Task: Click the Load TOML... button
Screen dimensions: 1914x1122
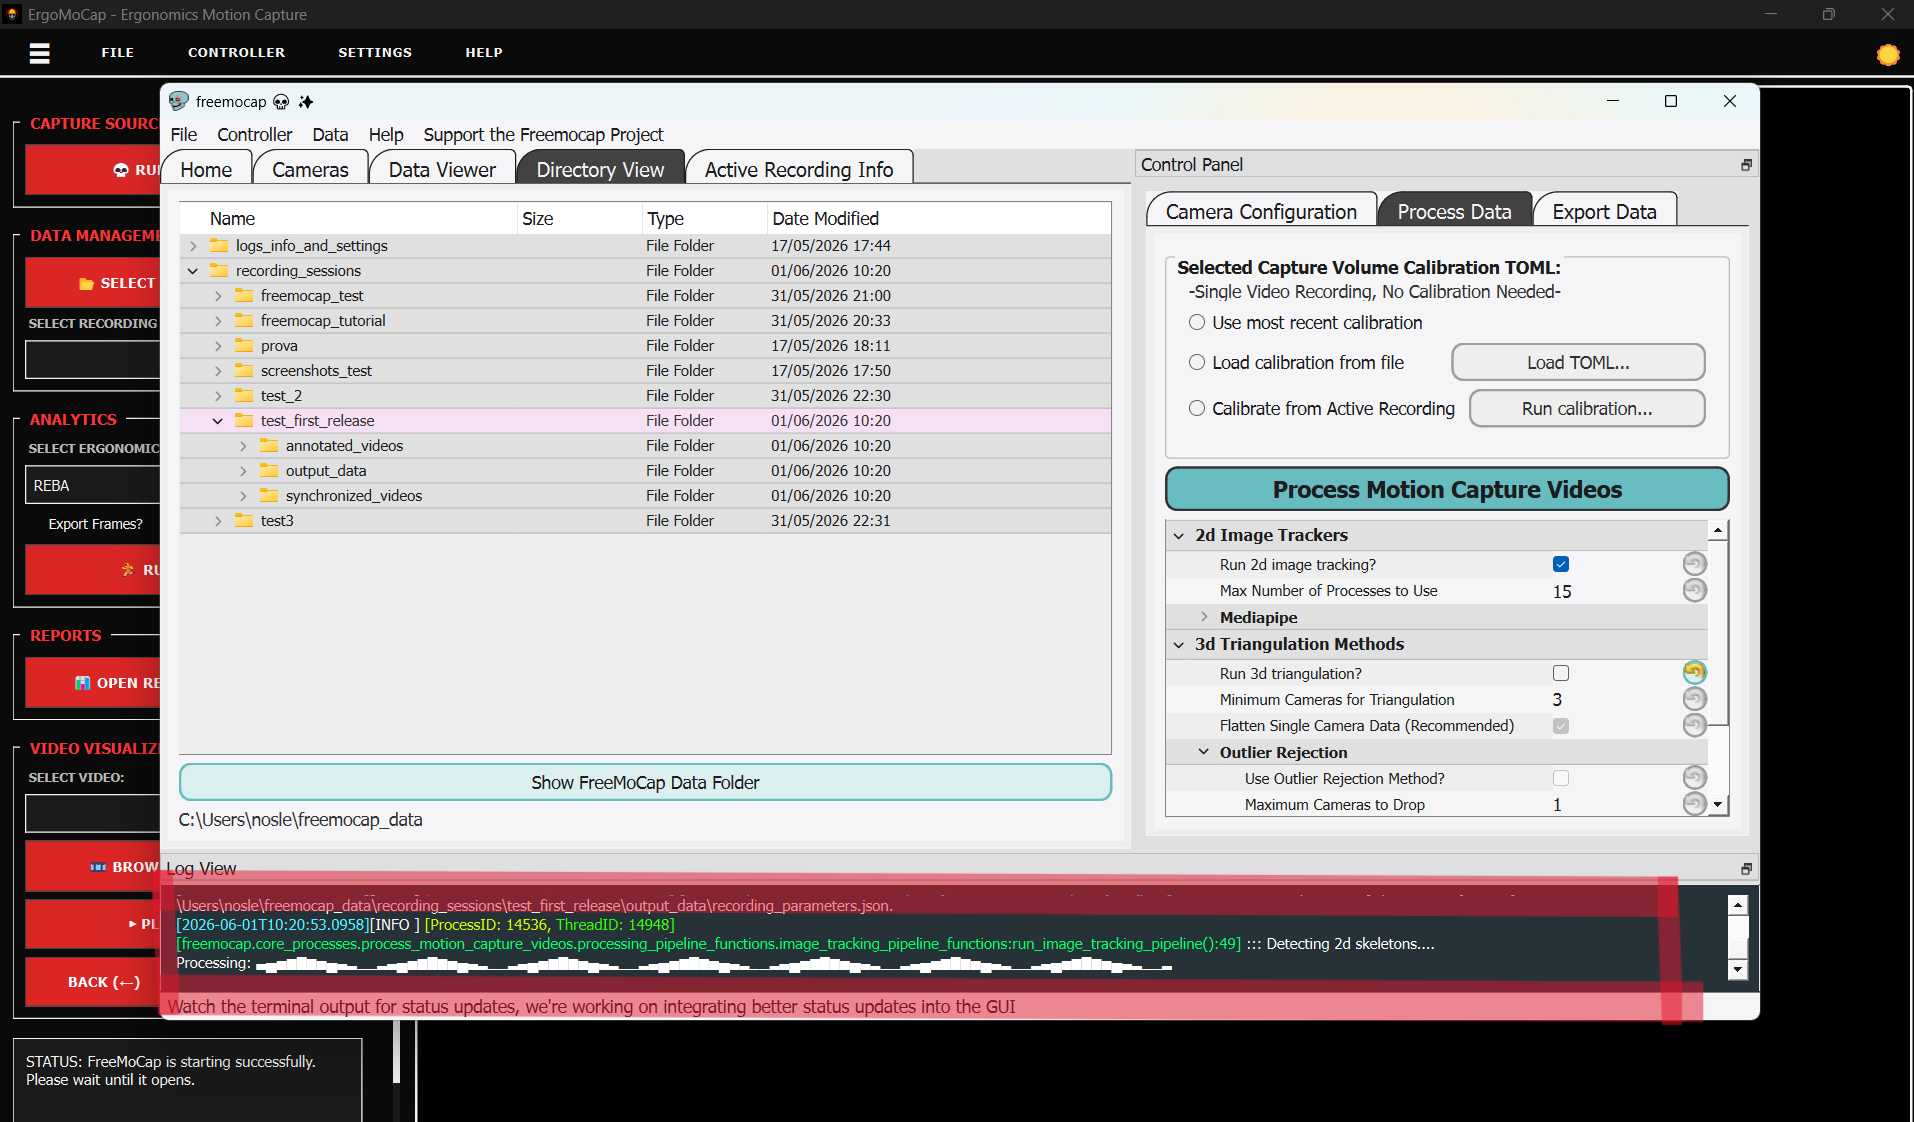Action: [x=1578, y=362]
